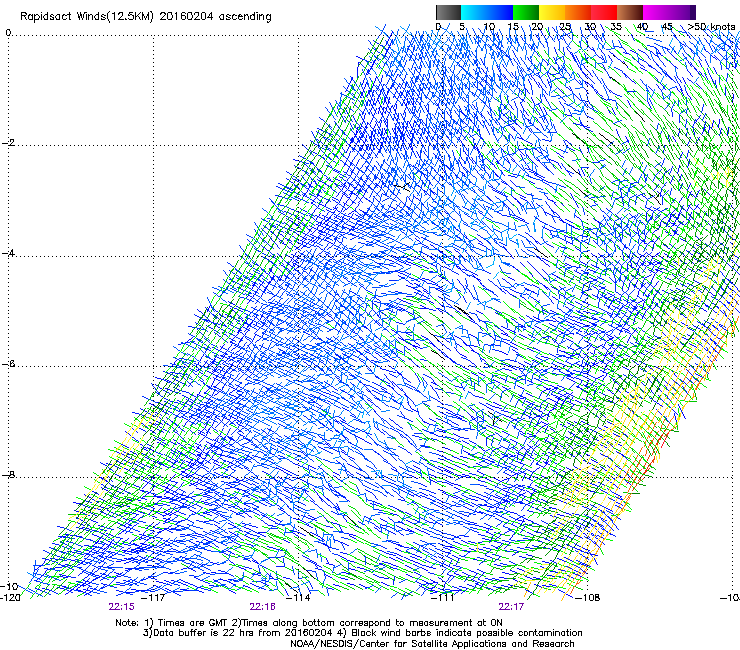Click the 'Times are GMT' note line

[309, 623]
